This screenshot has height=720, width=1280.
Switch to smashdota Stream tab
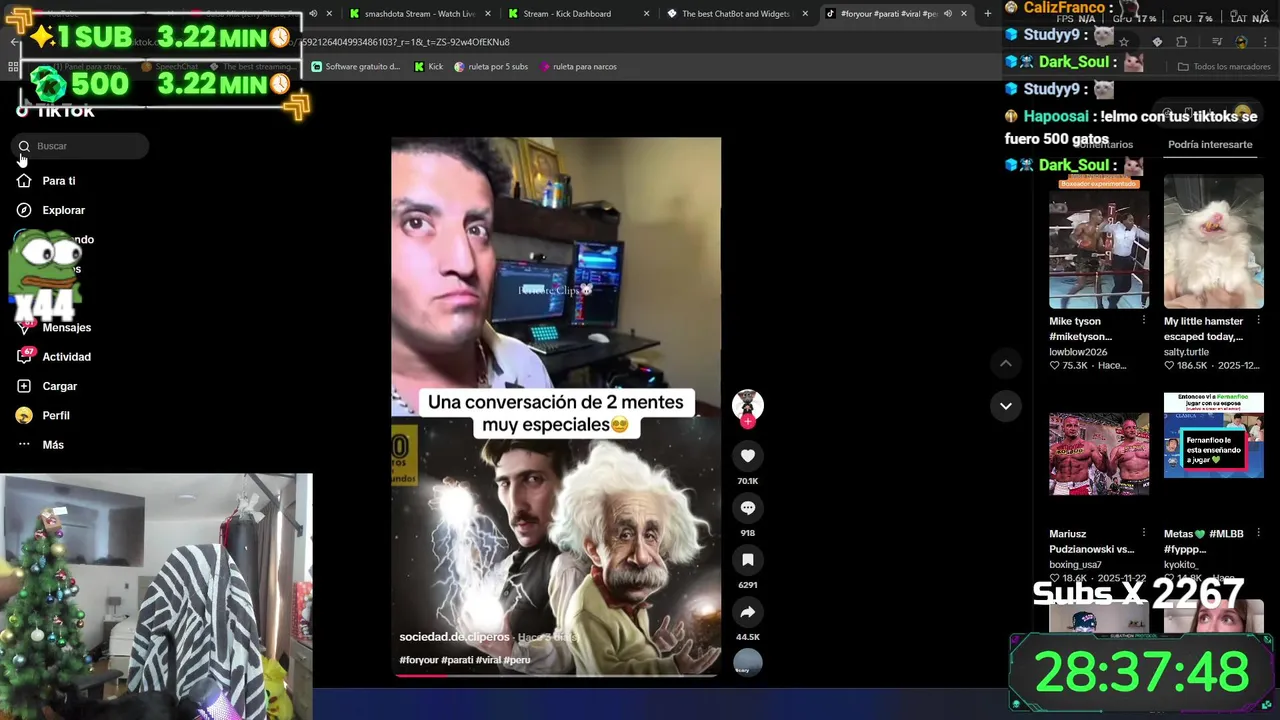tap(420, 14)
